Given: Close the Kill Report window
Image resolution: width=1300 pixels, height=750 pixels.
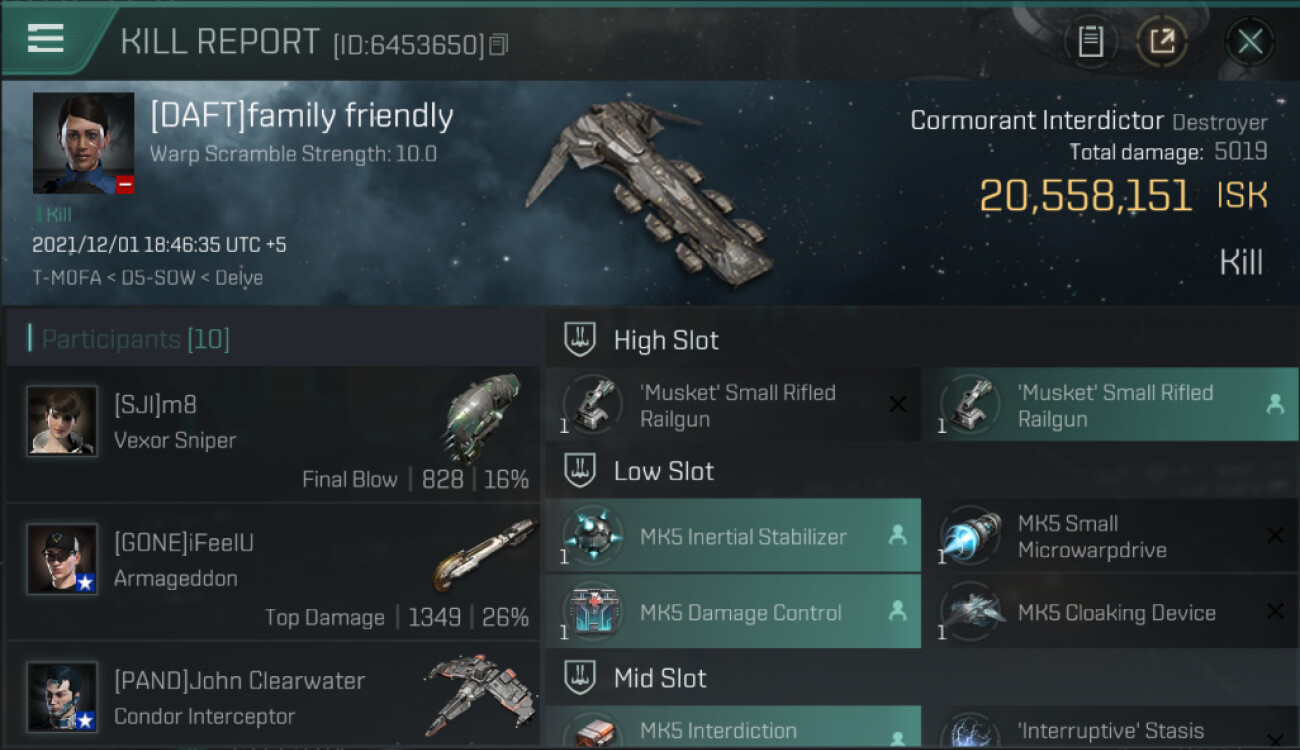Looking at the screenshot, I should [1249, 42].
